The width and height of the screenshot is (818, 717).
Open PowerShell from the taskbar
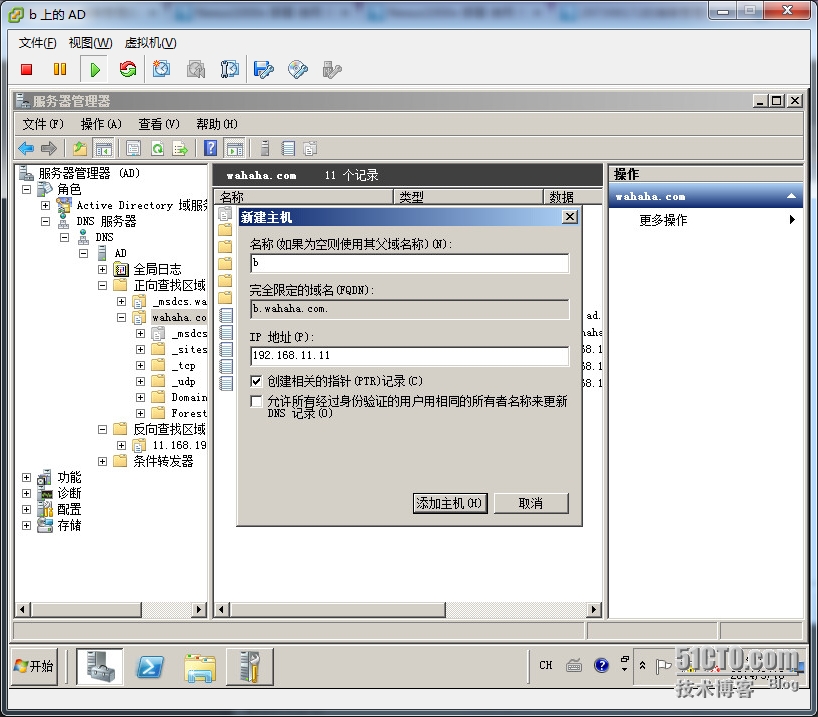[150, 666]
